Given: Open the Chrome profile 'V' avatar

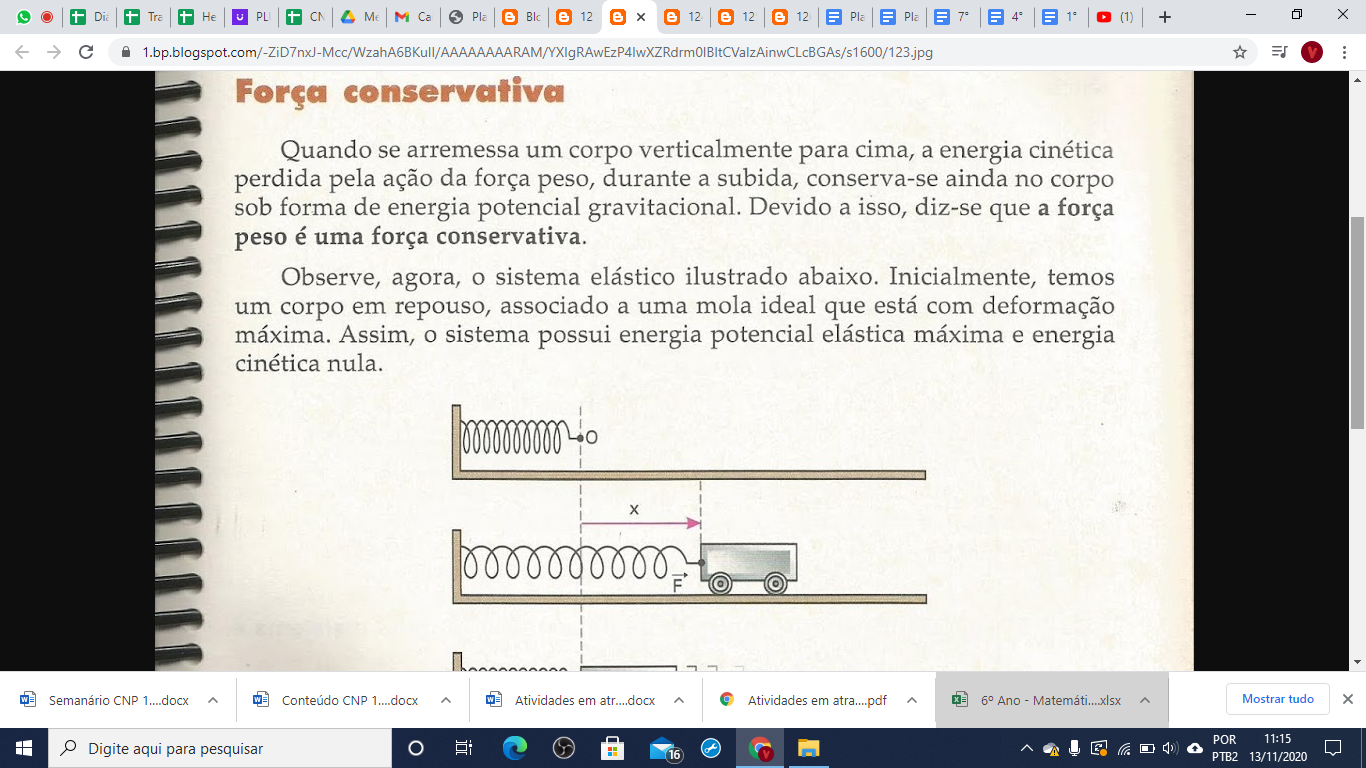Looking at the screenshot, I should (1312, 52).
